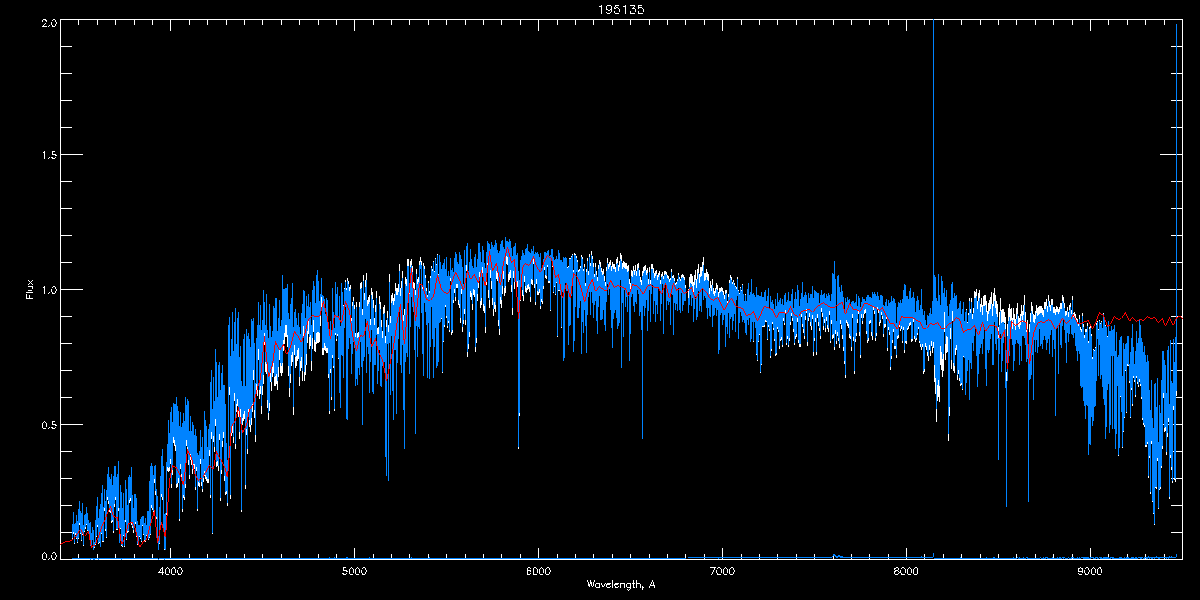Screen dimensions: 1200x600
Task: Click the Flux axis label
Action: coord(29,290)
